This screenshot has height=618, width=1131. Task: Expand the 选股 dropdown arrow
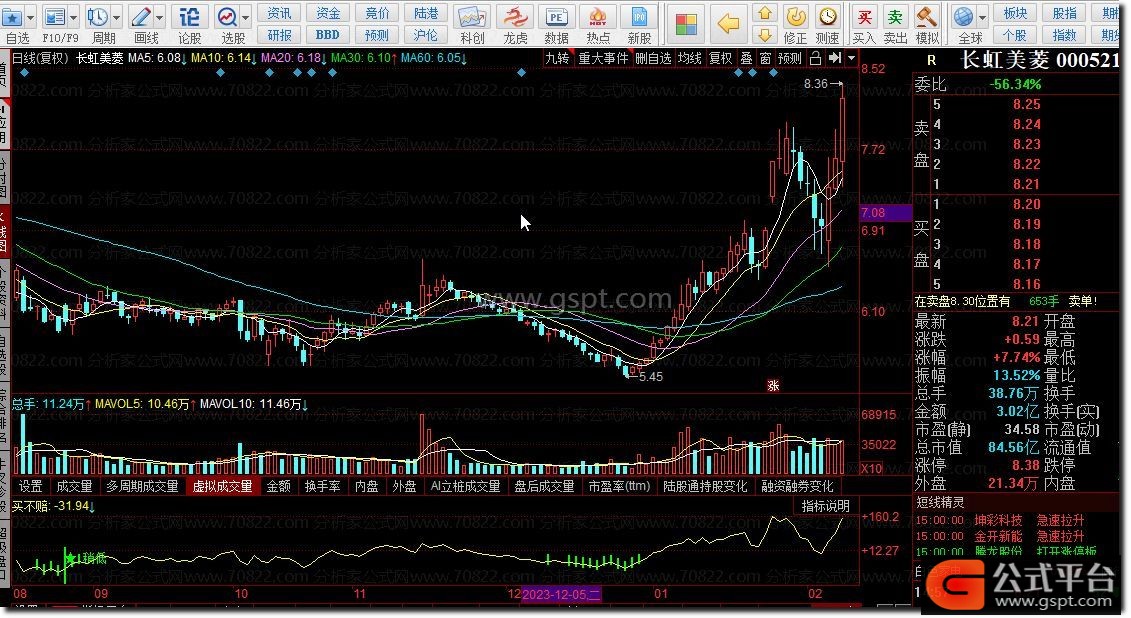pos(246,17)
